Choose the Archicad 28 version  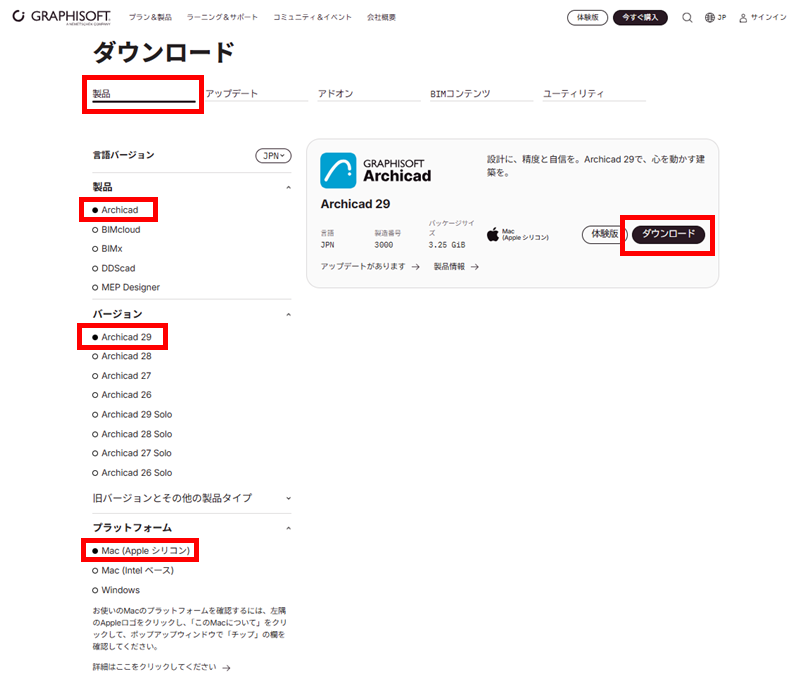122,356
